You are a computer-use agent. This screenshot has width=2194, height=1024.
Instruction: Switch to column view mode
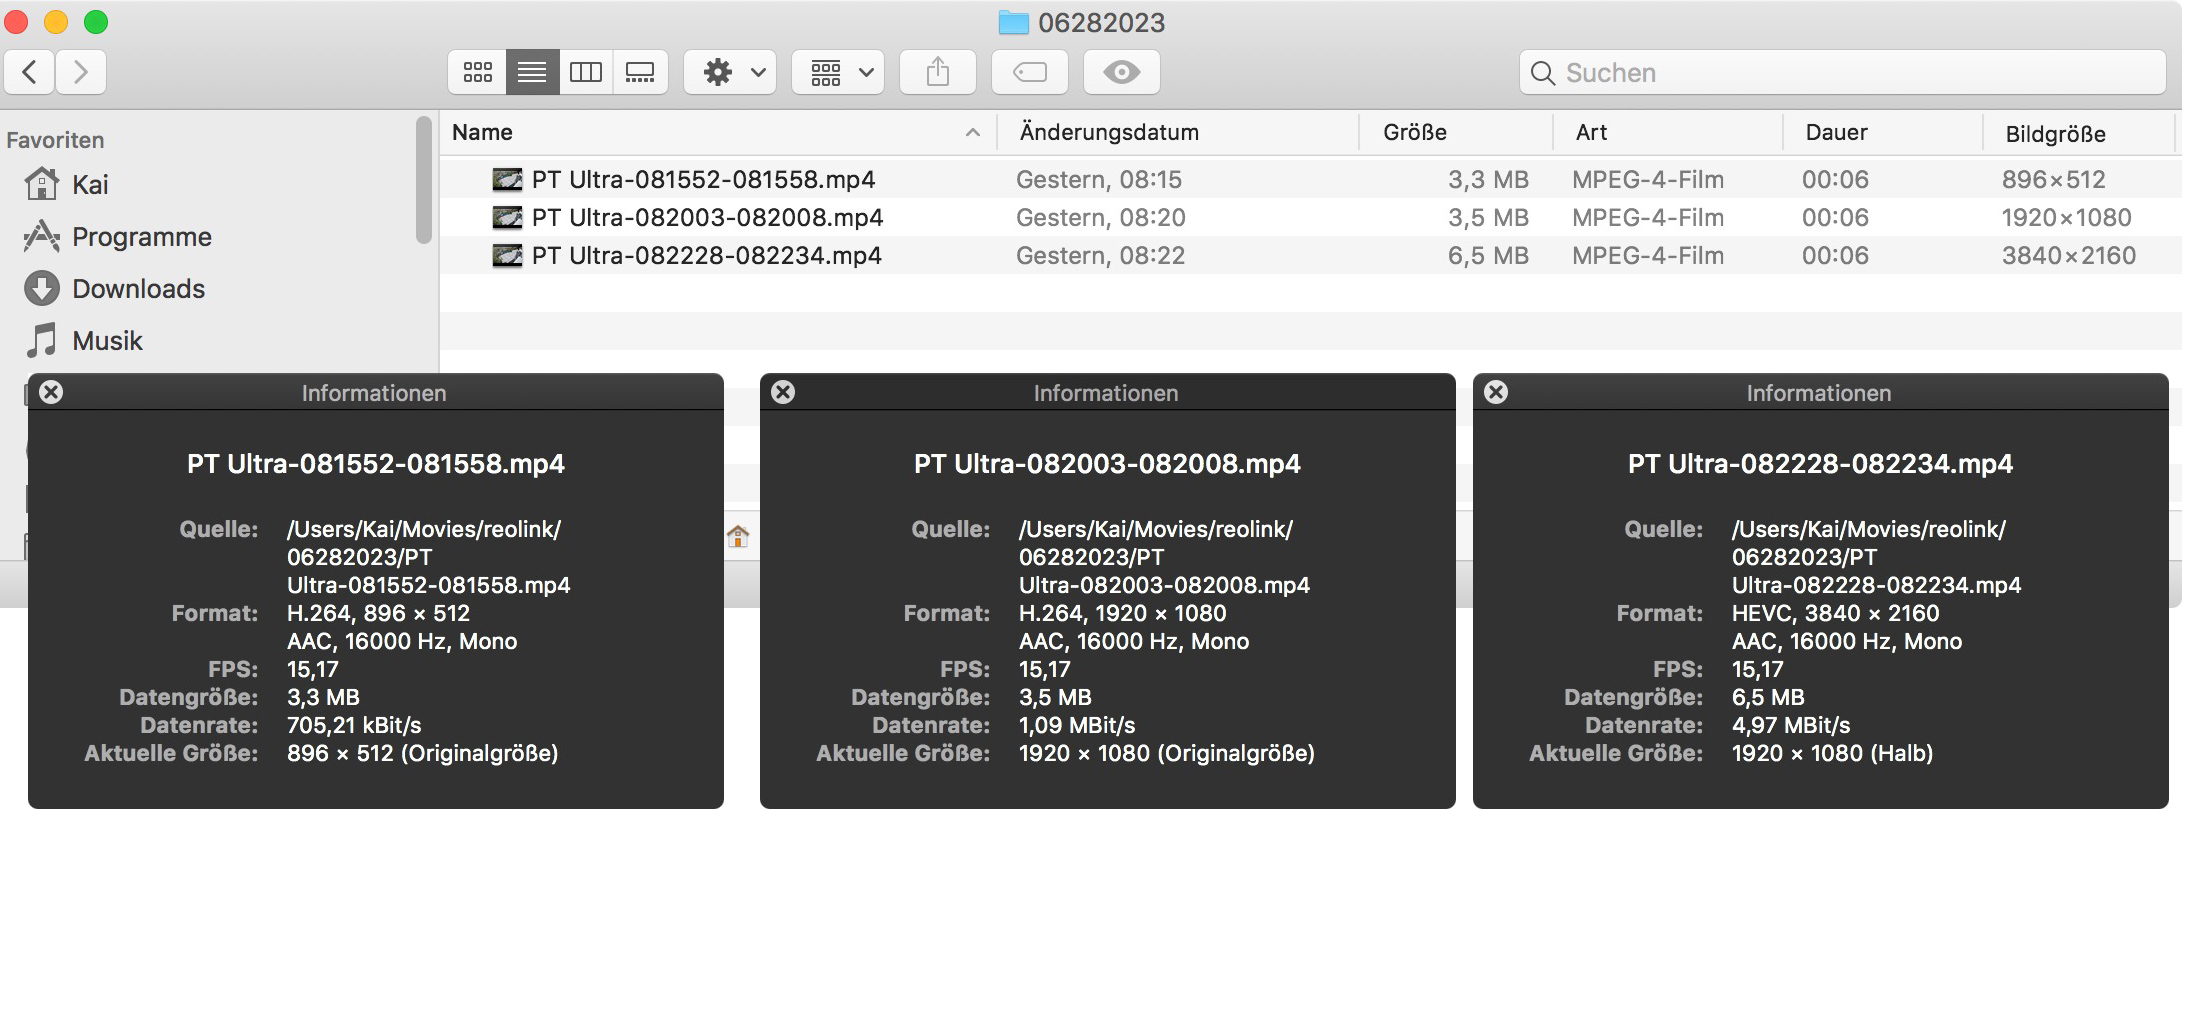tap(586, 72)
